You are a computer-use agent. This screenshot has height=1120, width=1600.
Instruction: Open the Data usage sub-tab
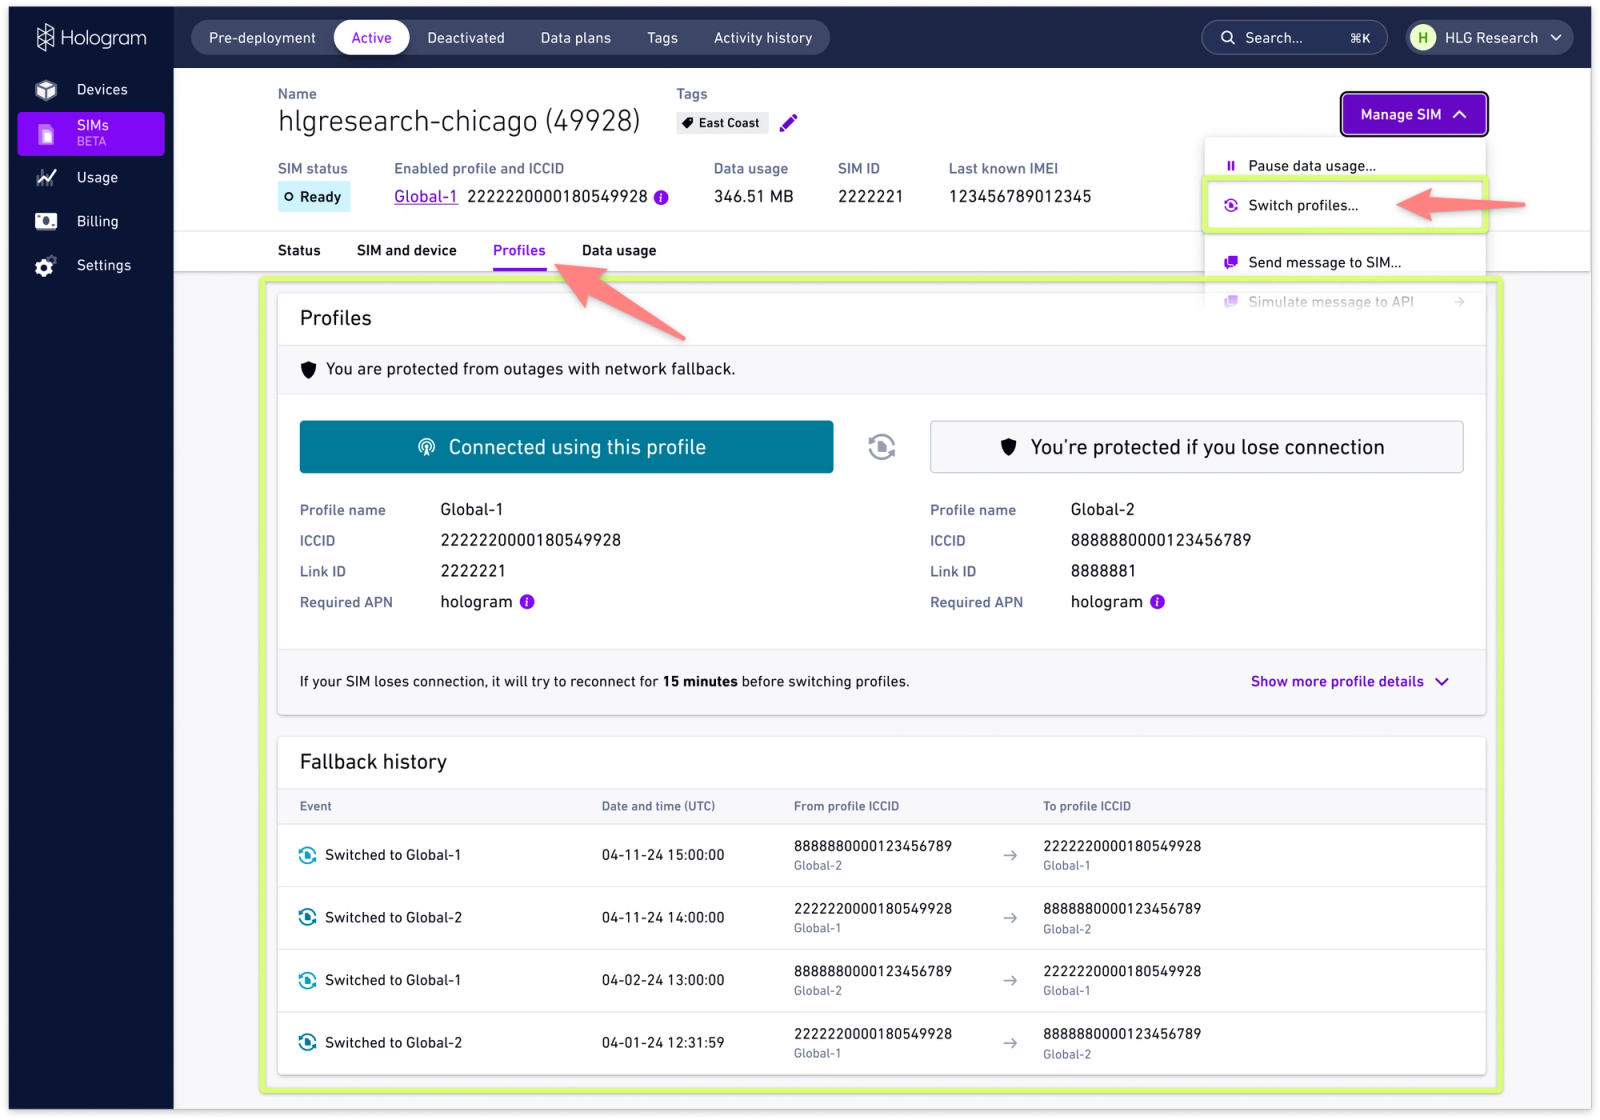(x=619, y=251)
